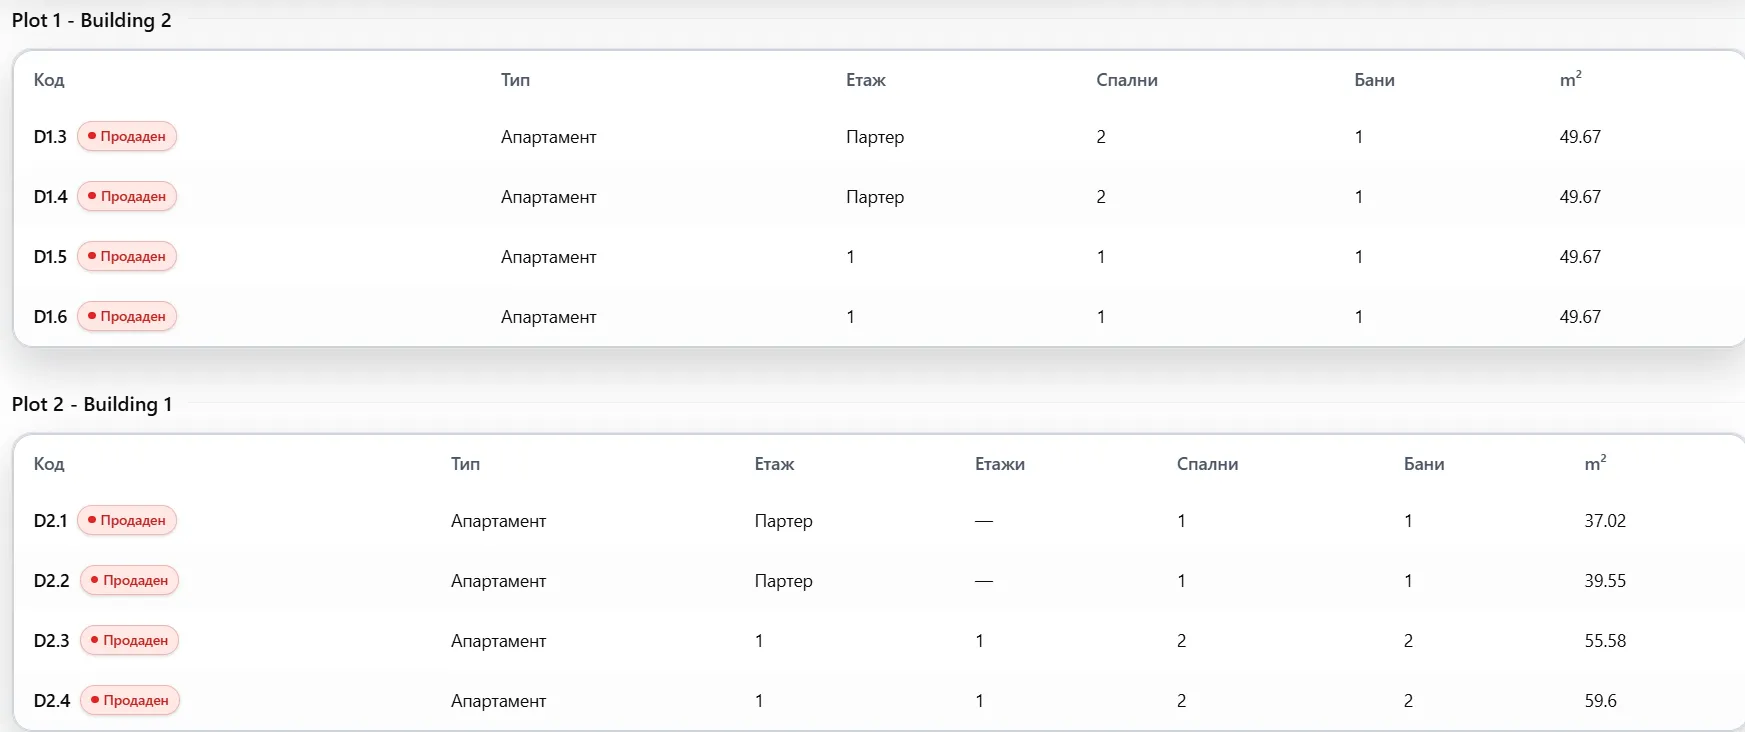
Task: Click the 37.02 area value for D2.1
Action: click(x=1605, y=520)
